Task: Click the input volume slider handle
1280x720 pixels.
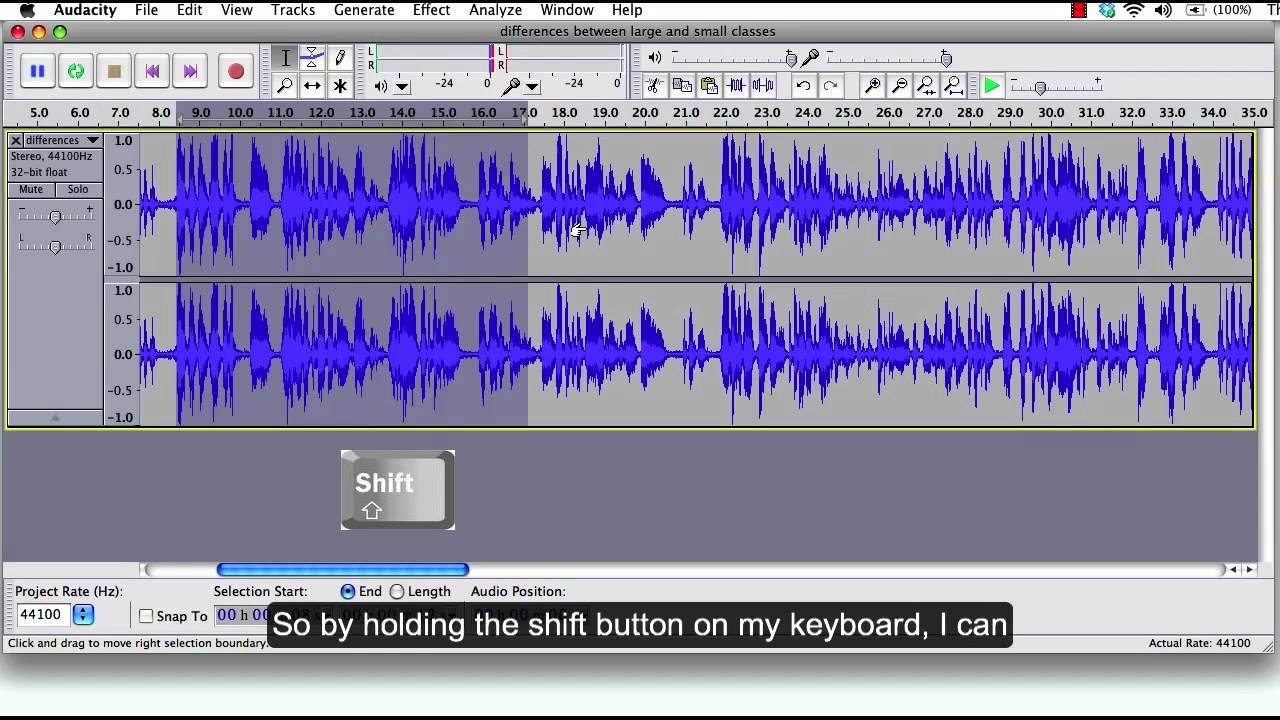Action: pyautogui.click(x=946, y=58)
